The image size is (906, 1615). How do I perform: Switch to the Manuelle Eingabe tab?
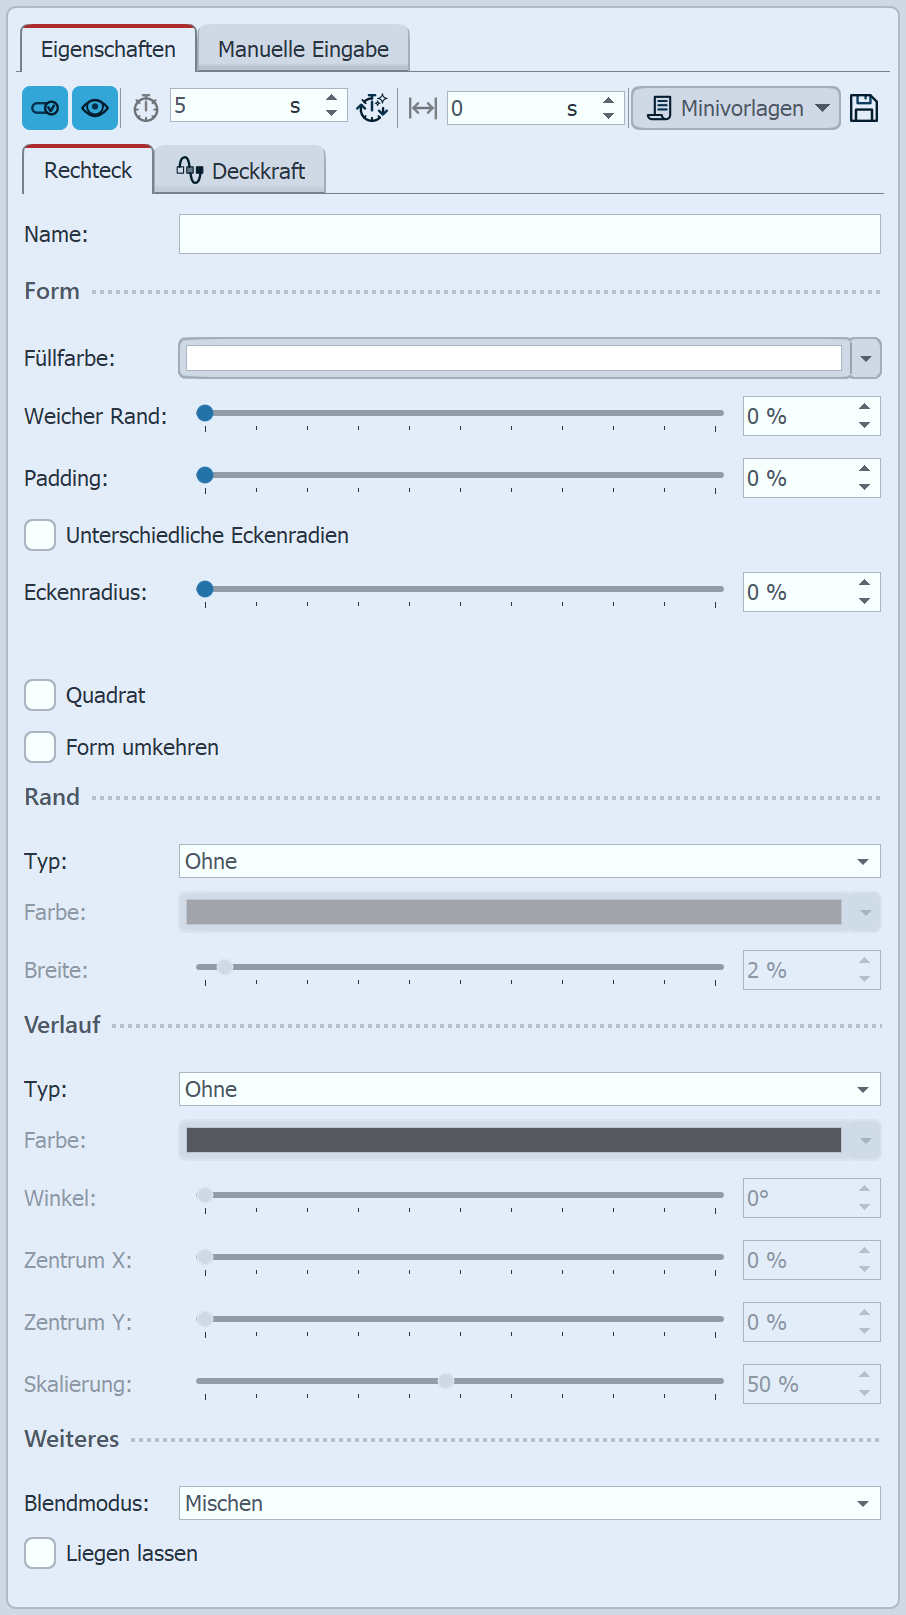point(303,49)
